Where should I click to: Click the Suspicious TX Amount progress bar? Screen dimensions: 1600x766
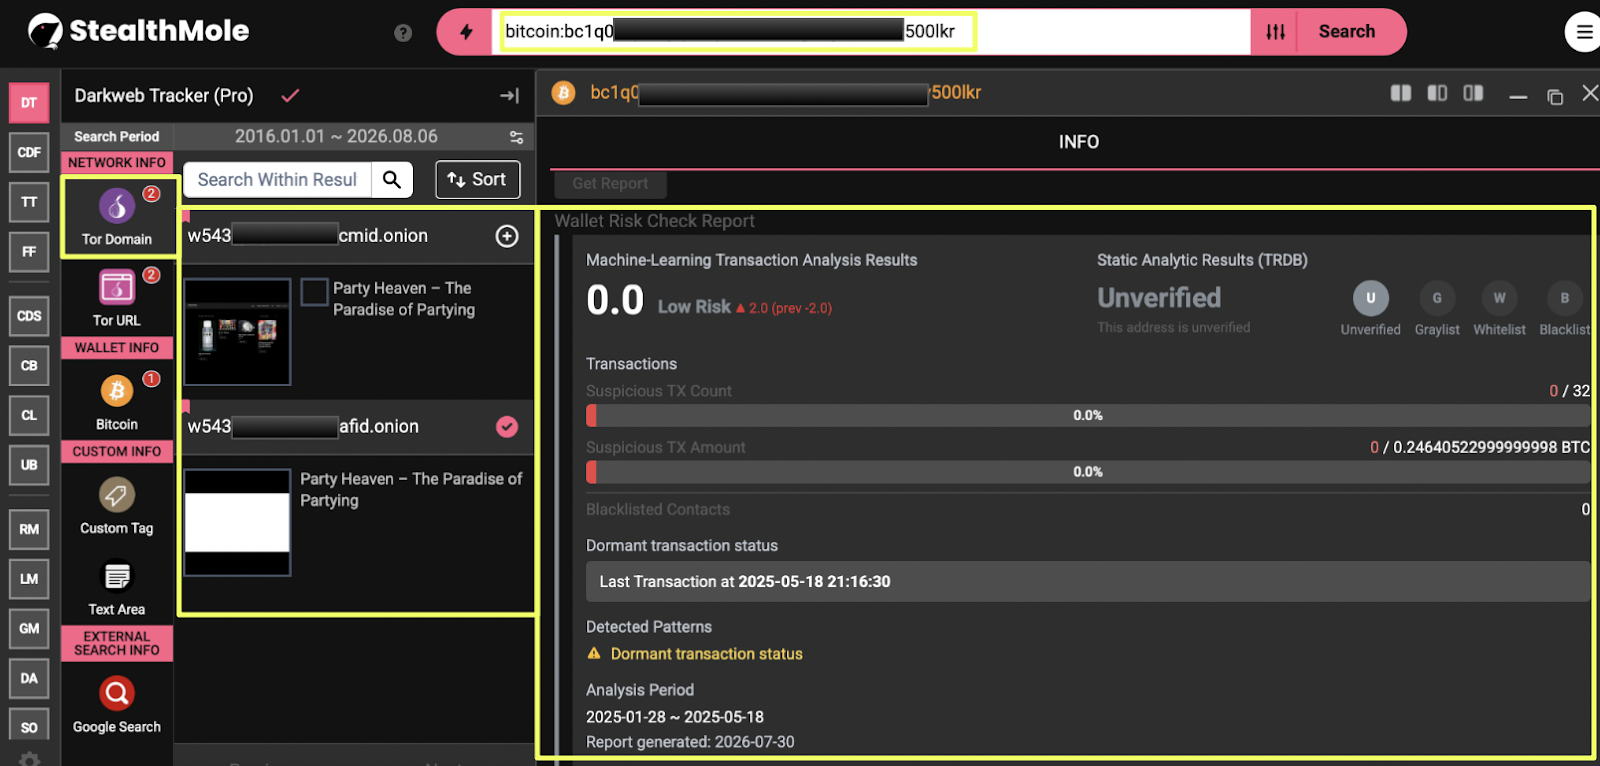[x=1088, y=472]
